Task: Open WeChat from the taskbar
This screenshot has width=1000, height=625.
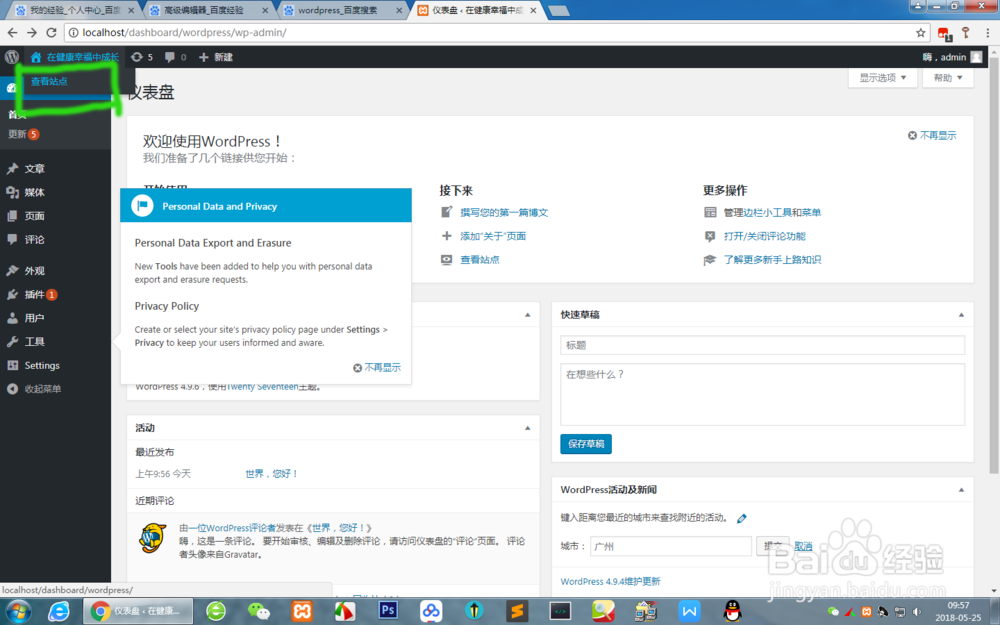Action: (259, 612)
